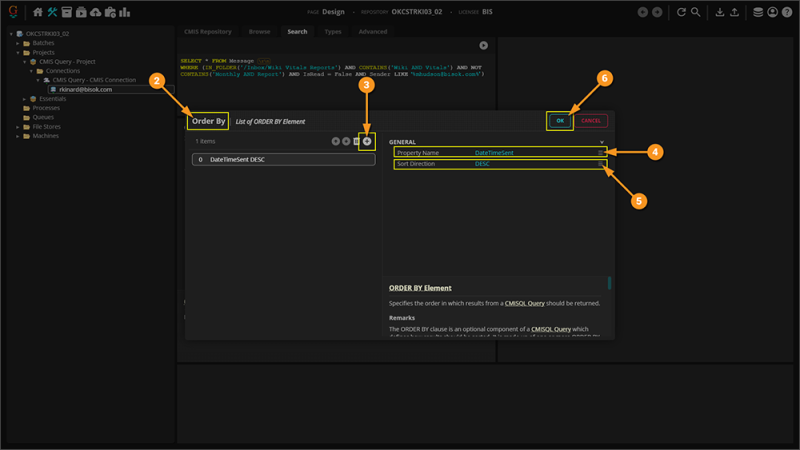Add a new ORDER BY element
800x450 pixels.
click(x=367, y=141)
